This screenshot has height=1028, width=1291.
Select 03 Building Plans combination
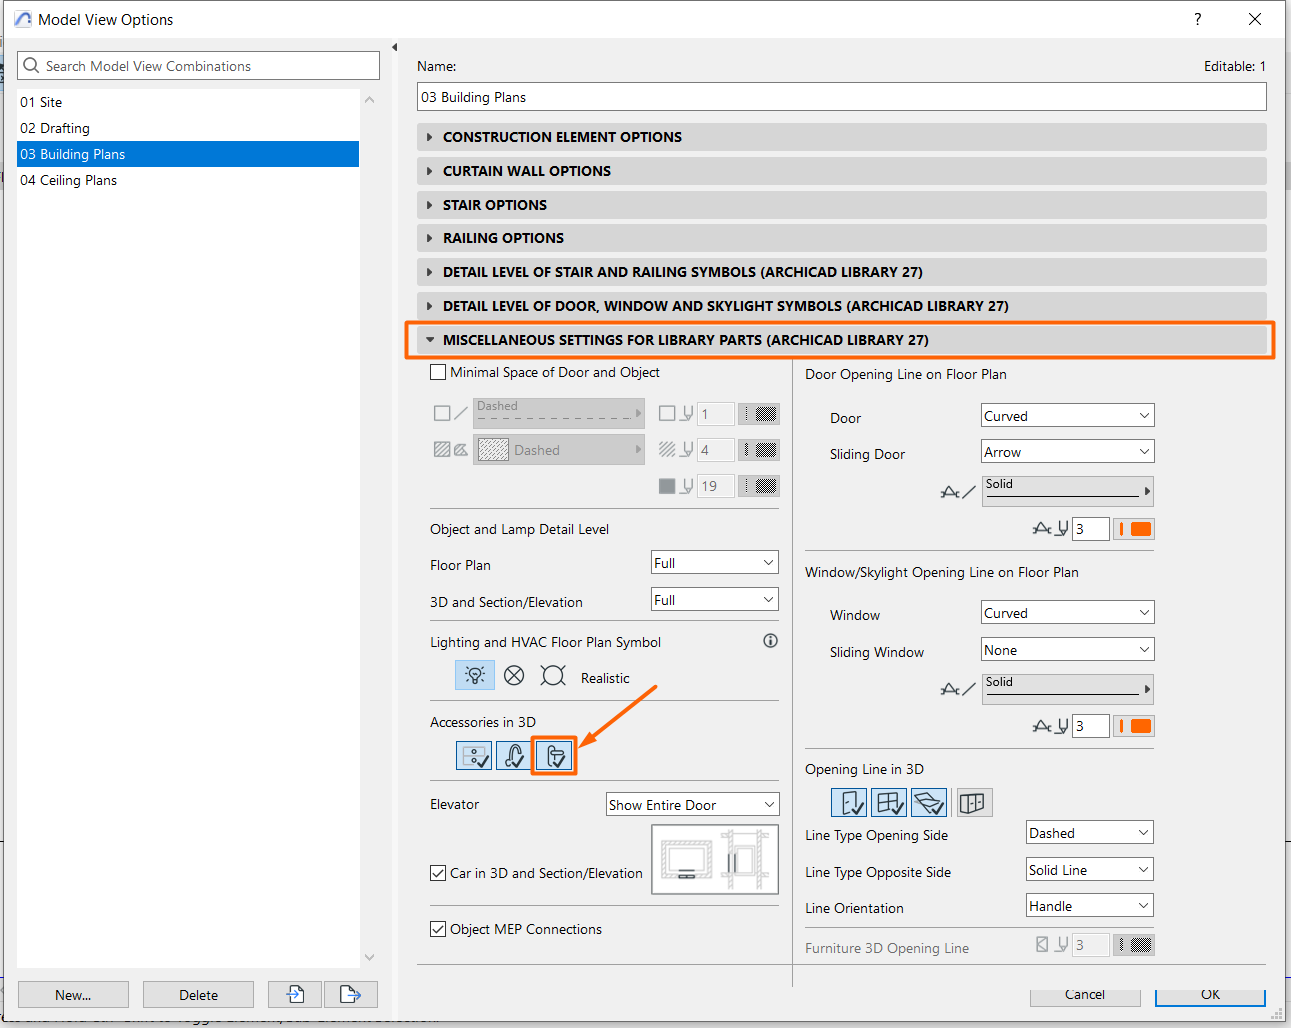click(188, 154)
